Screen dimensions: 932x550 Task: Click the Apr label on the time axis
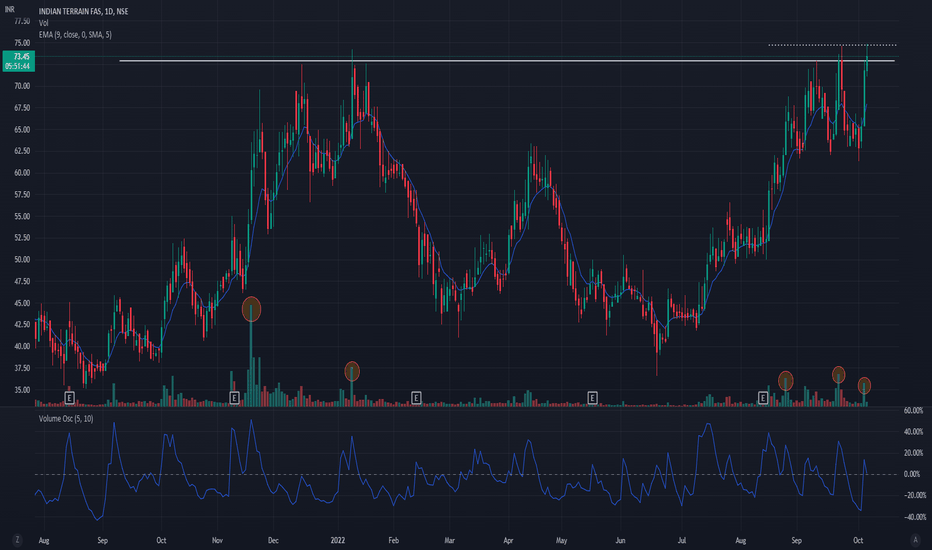508,540
